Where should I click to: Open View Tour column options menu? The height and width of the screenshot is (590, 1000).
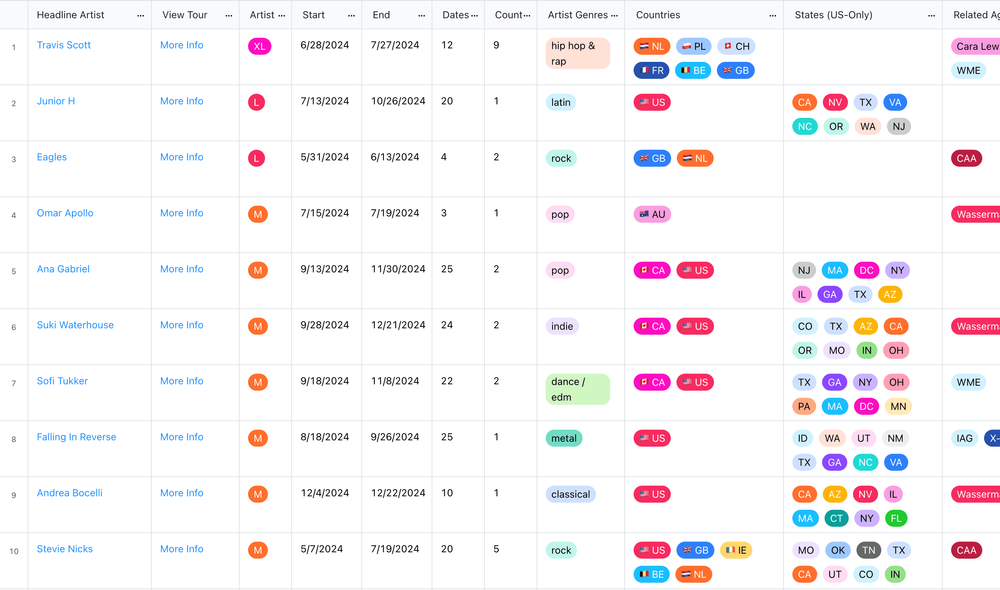click(229, 15)
